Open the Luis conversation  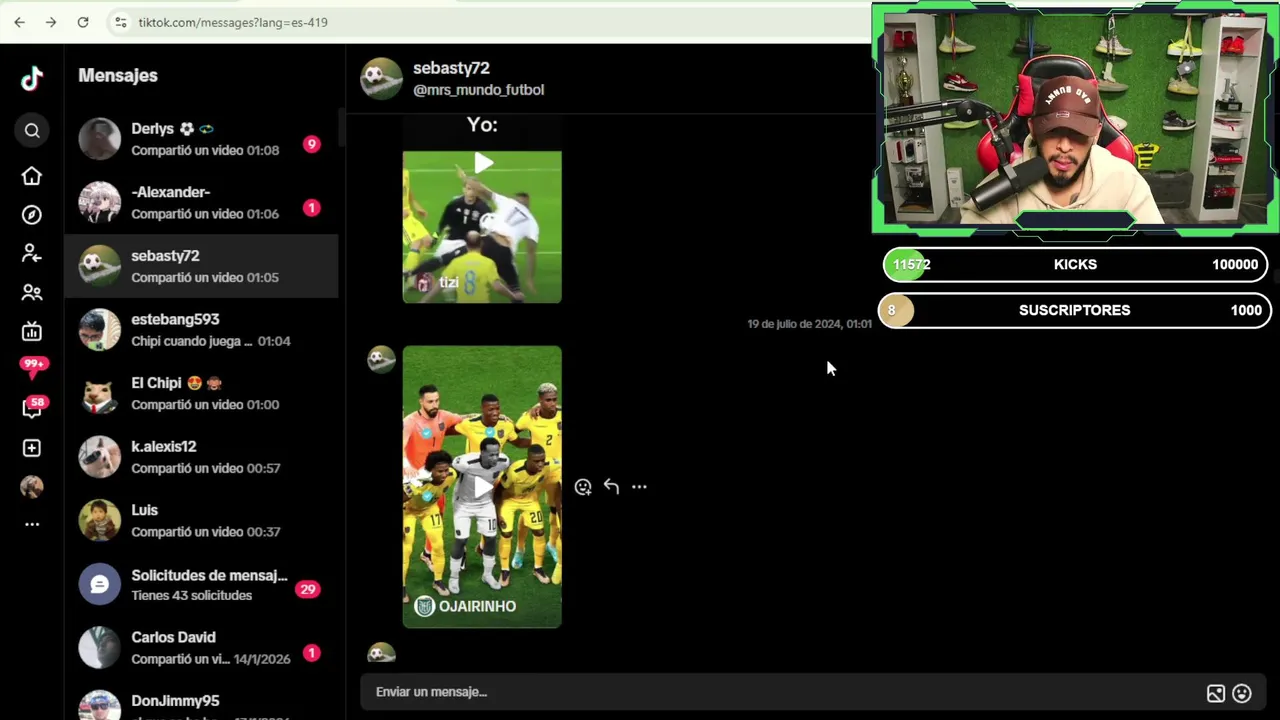coord(201,520)
